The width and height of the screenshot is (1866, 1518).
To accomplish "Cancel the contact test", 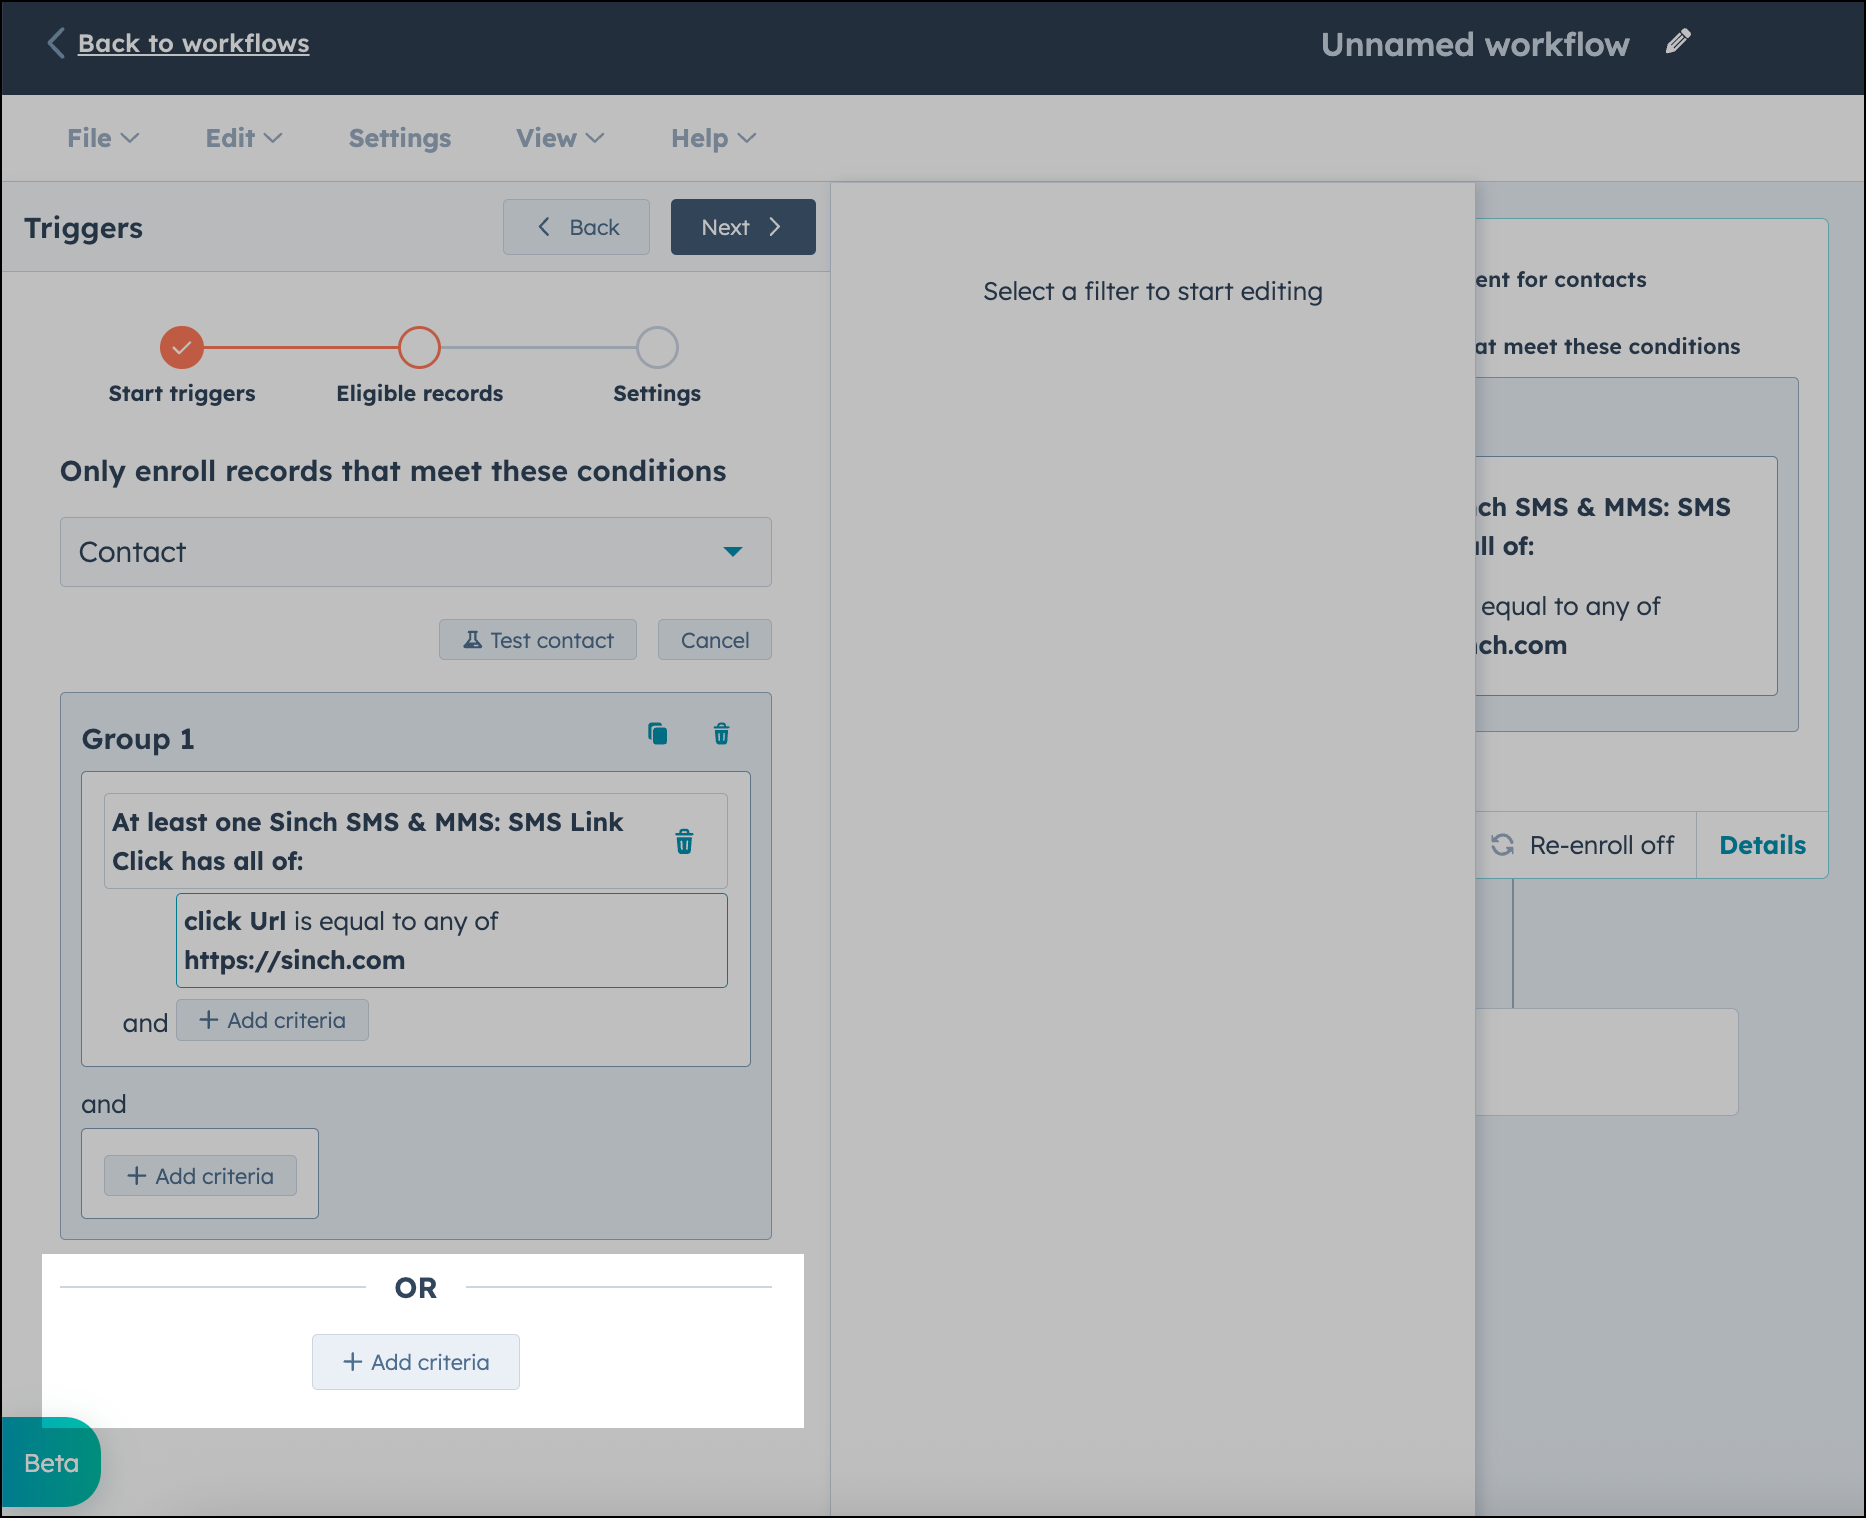I will [x=714, y=639].
